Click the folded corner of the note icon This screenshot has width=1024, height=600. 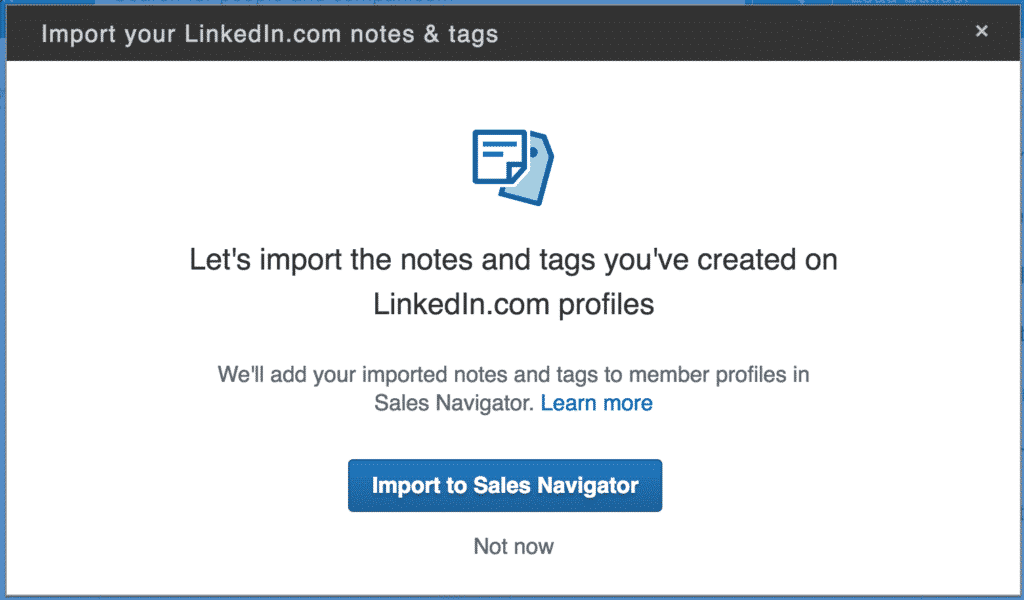point(516,173)
